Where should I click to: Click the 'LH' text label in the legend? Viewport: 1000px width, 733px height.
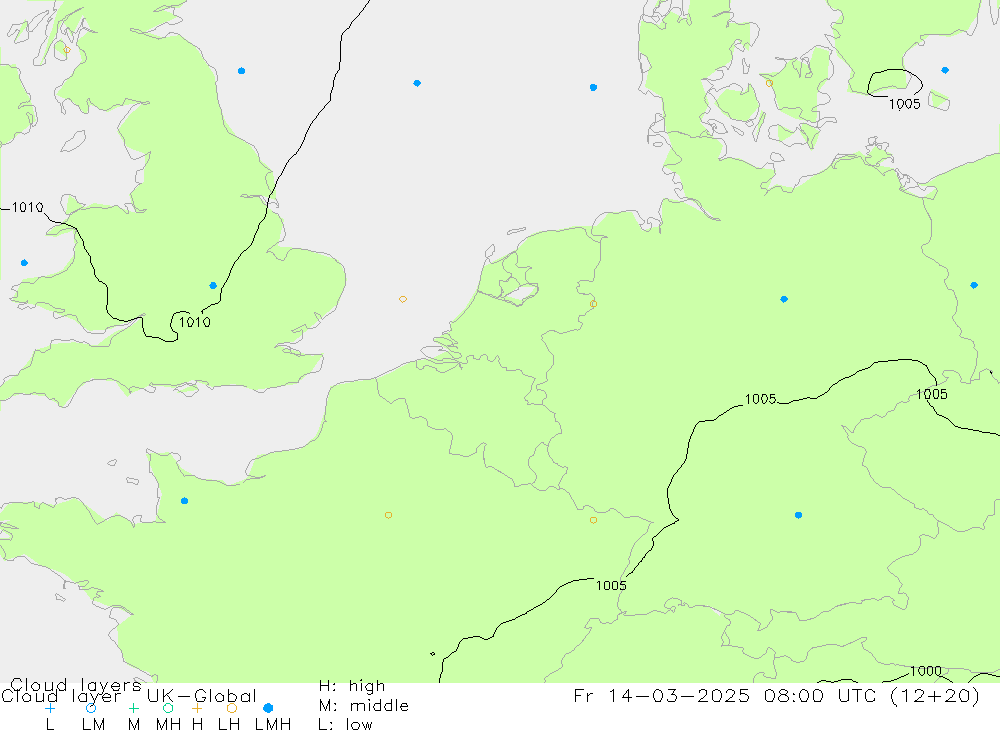pyautogui.click(x=229, y=725)
